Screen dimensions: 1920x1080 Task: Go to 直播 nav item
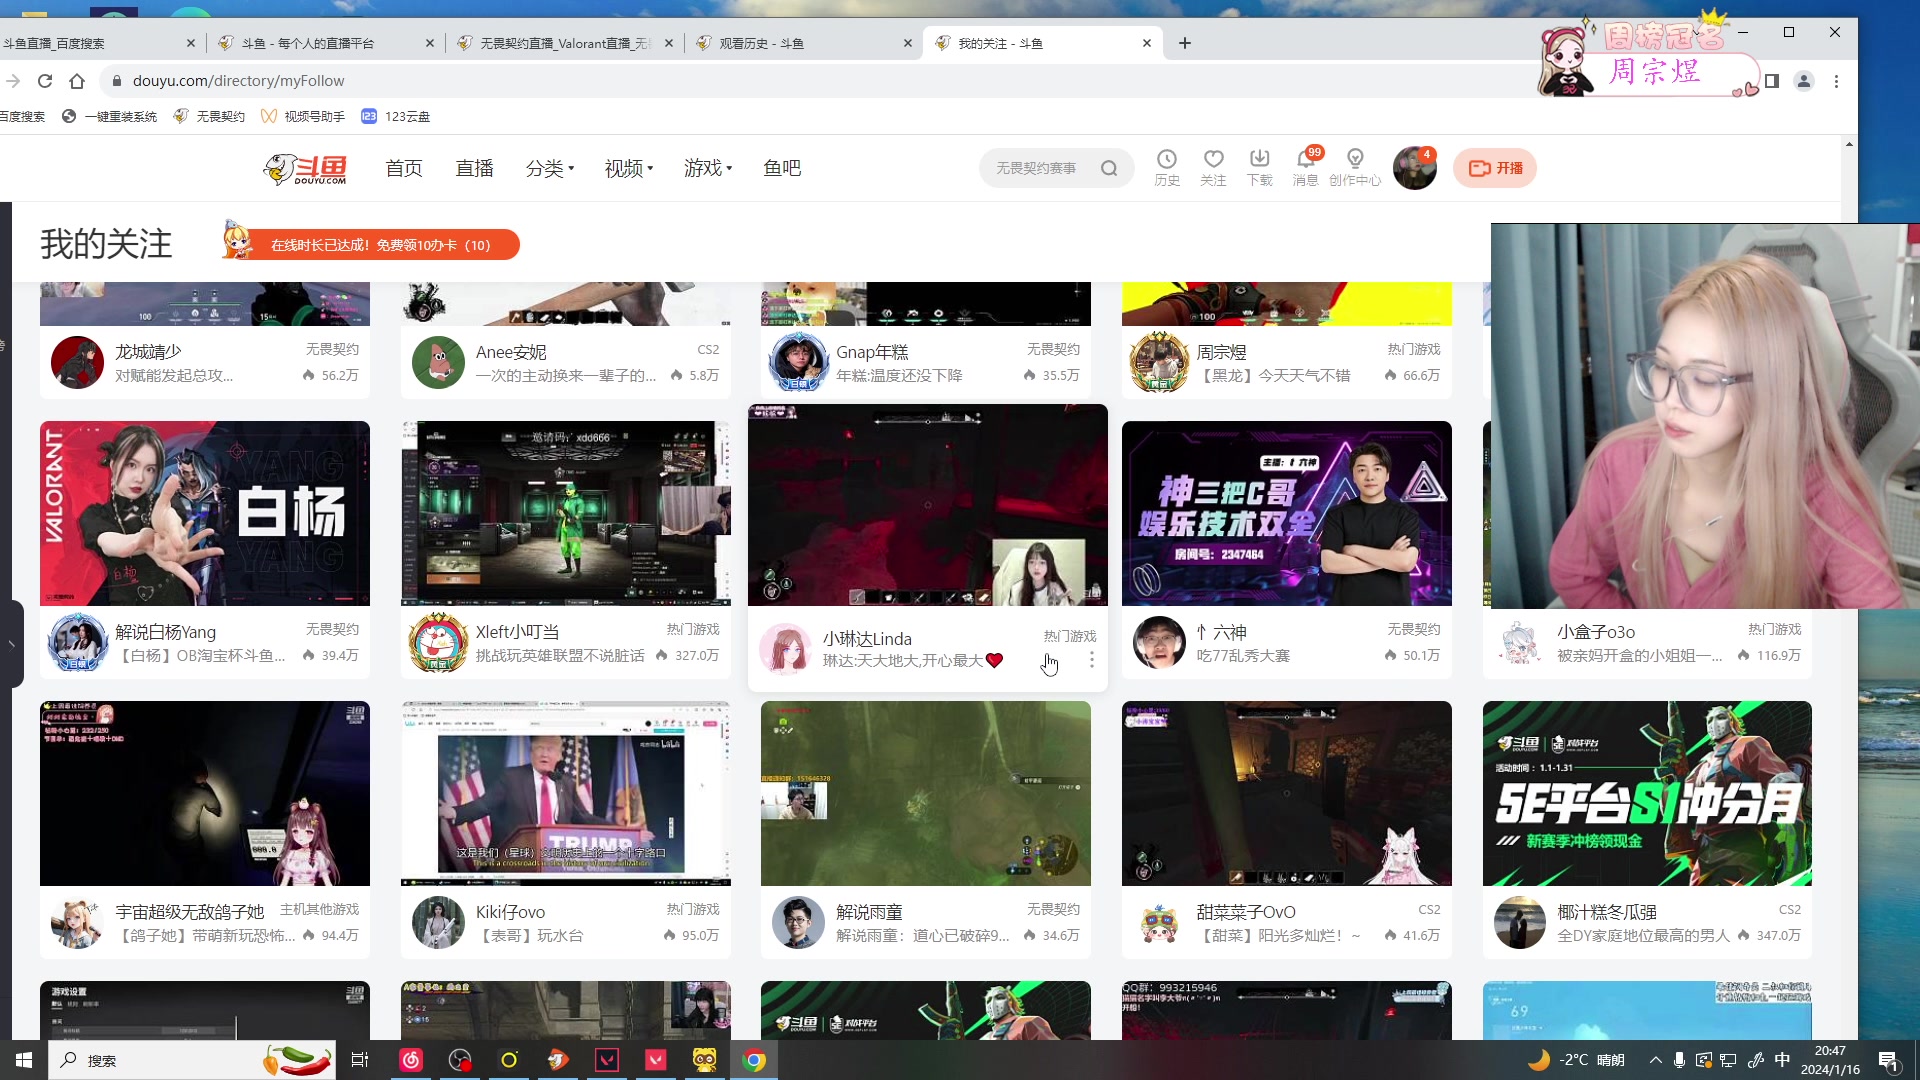474,168
